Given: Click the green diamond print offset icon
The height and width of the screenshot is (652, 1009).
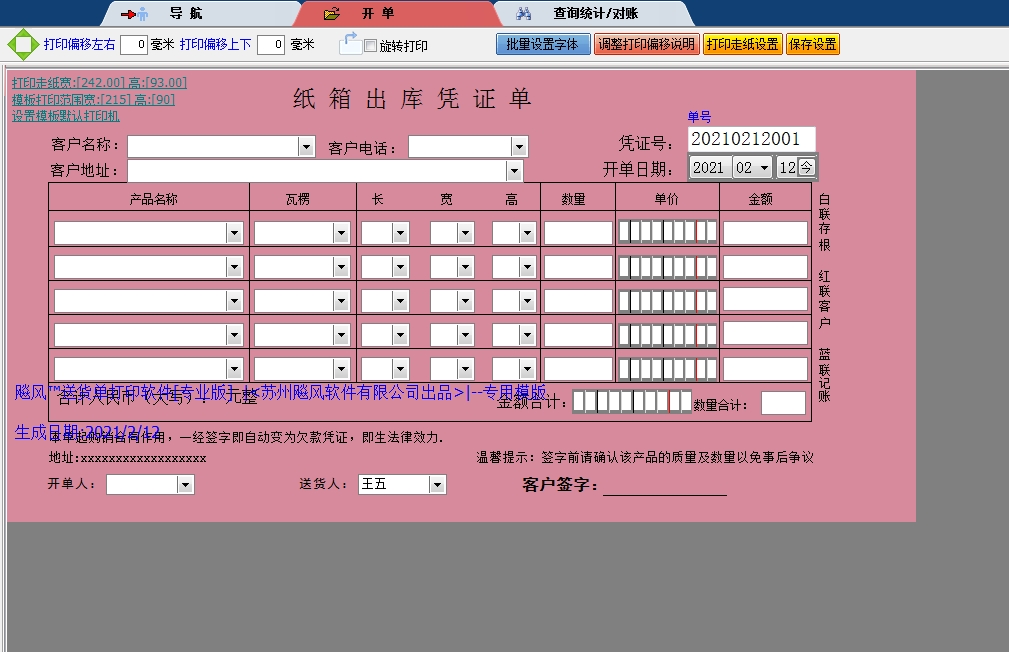Looking at the screenshot, I should pos(22,44).
